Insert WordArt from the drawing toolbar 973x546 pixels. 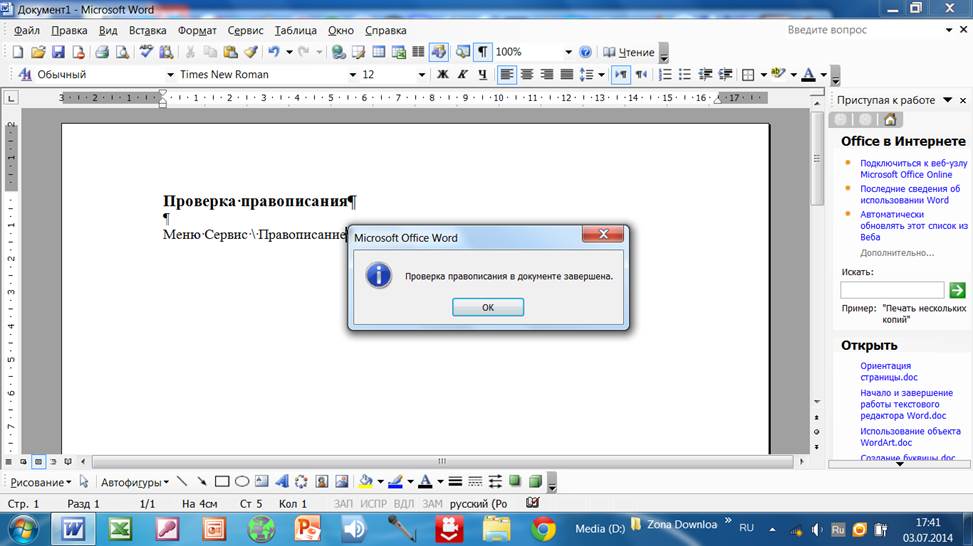tap(282, 481)
